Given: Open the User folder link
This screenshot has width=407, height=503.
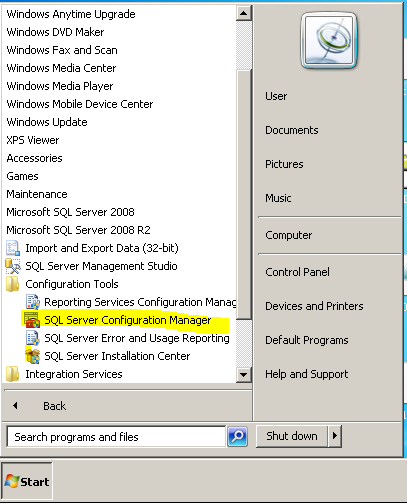Looking at the screenshot, I should 276,96.
